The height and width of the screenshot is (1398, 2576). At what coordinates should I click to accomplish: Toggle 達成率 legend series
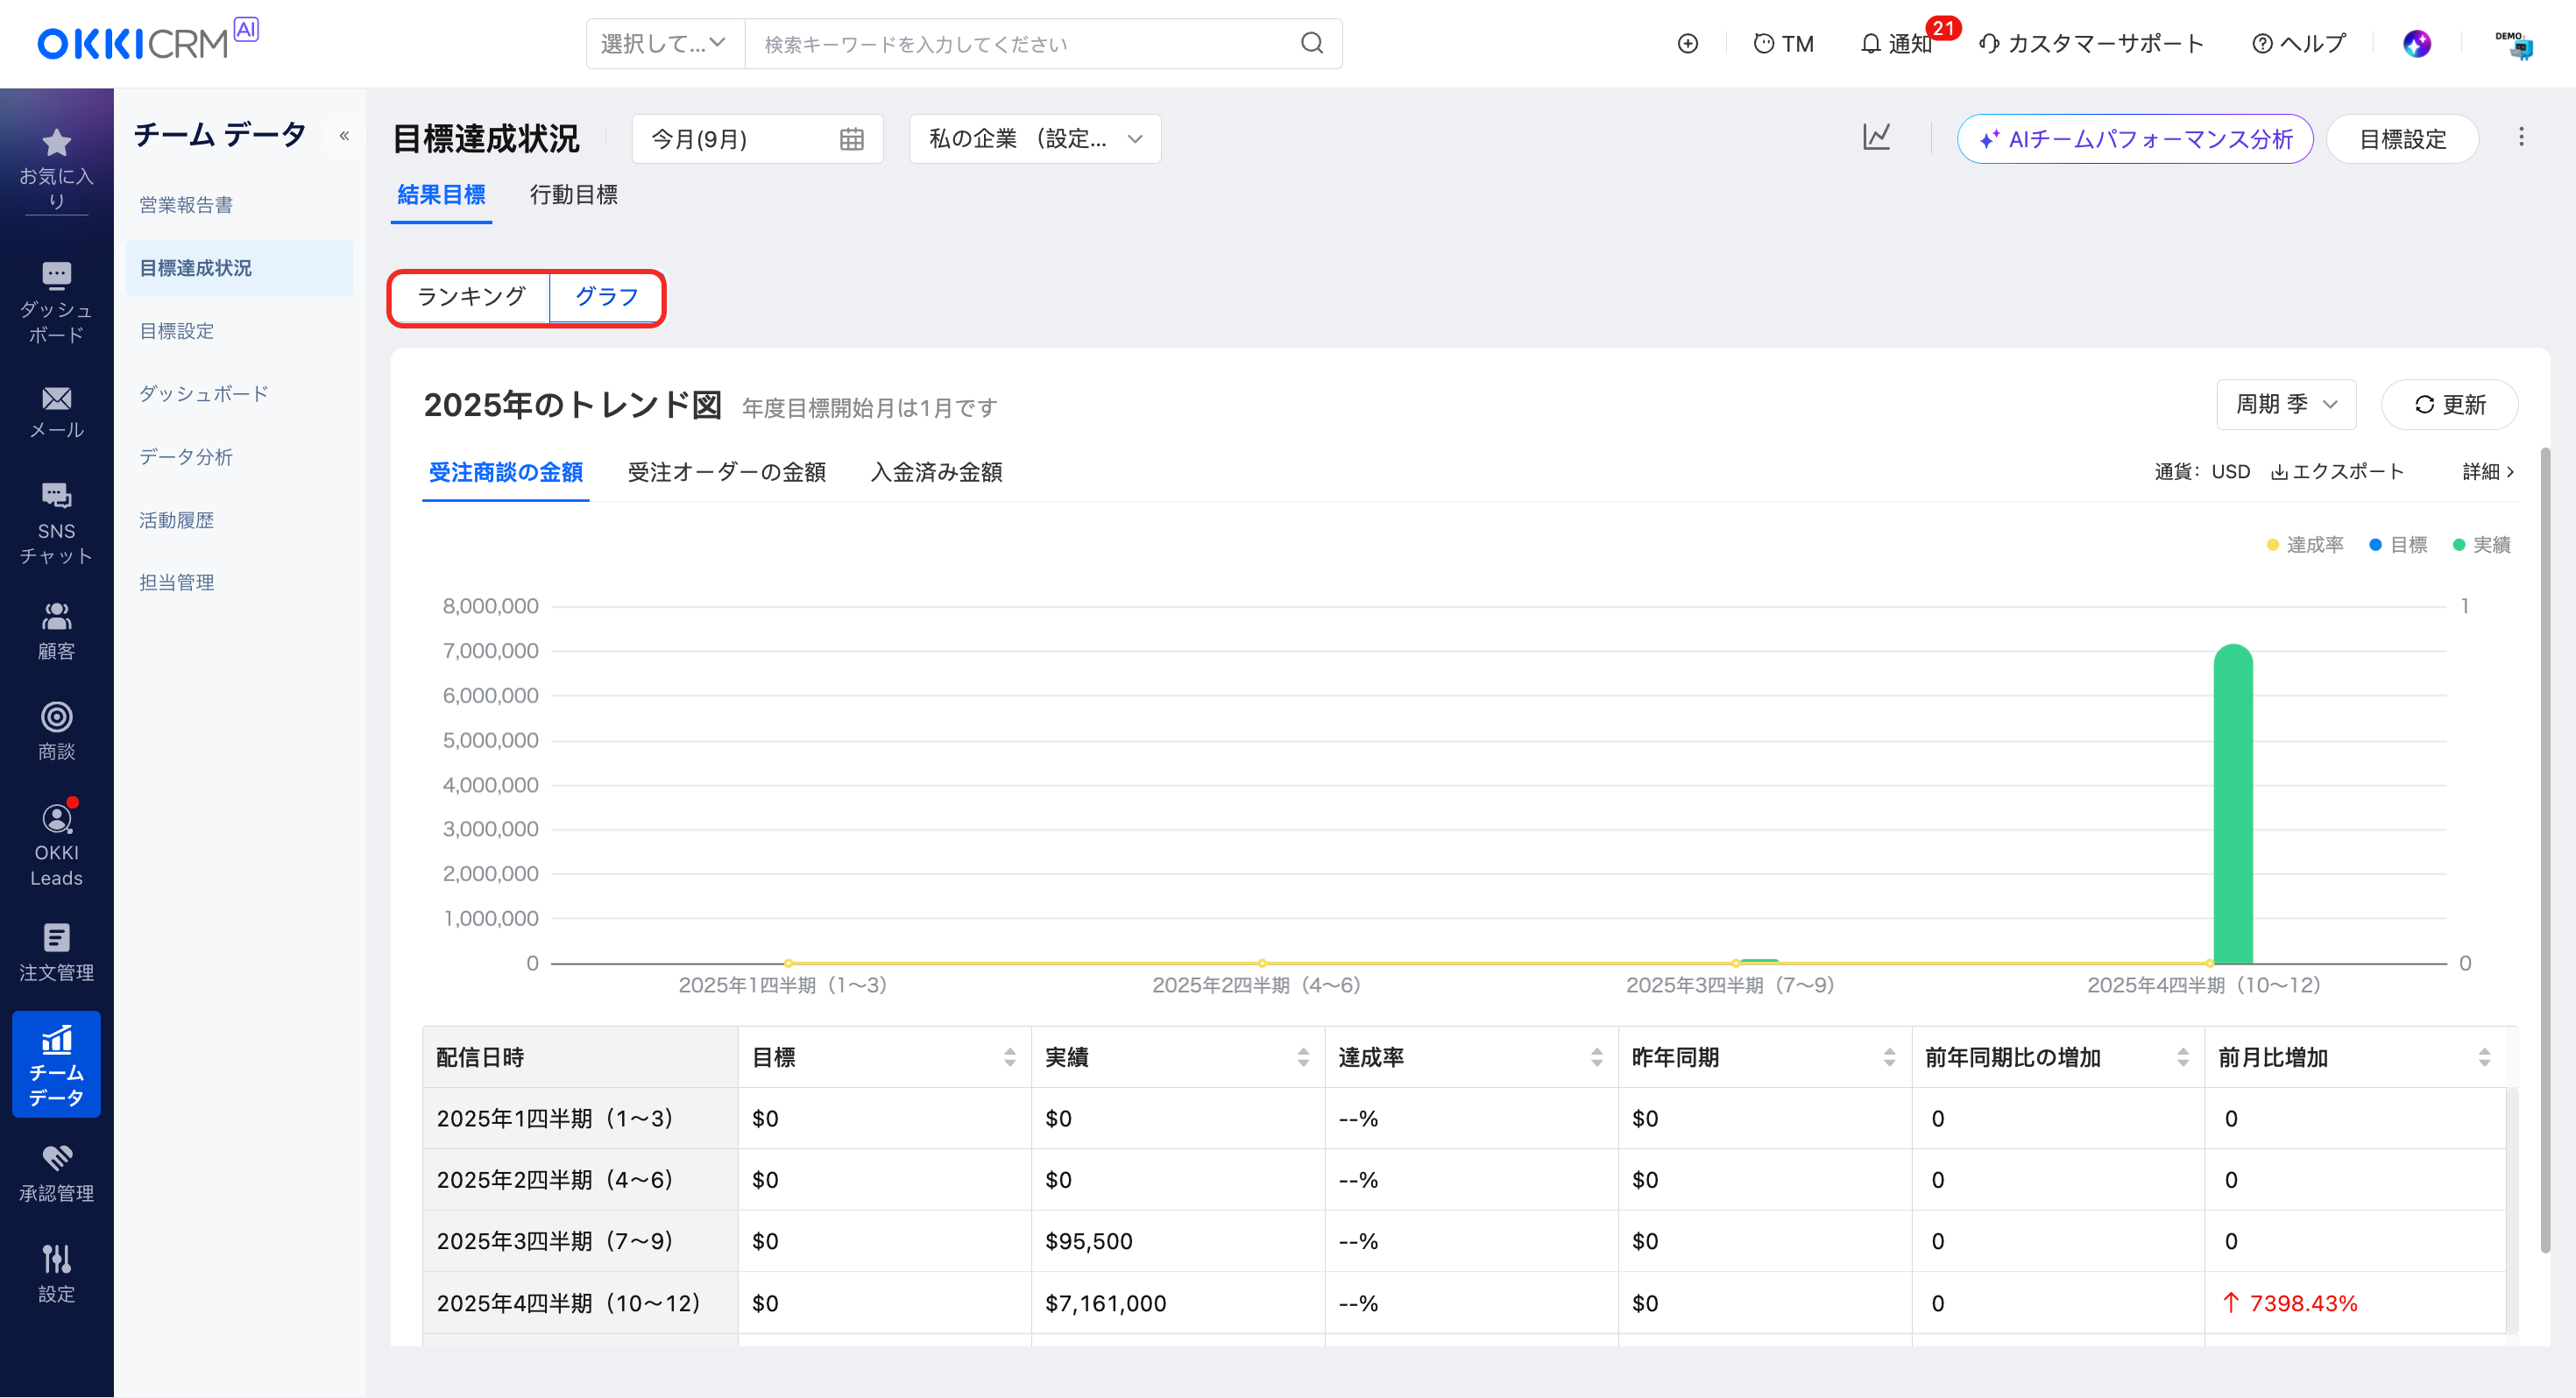2304,545
